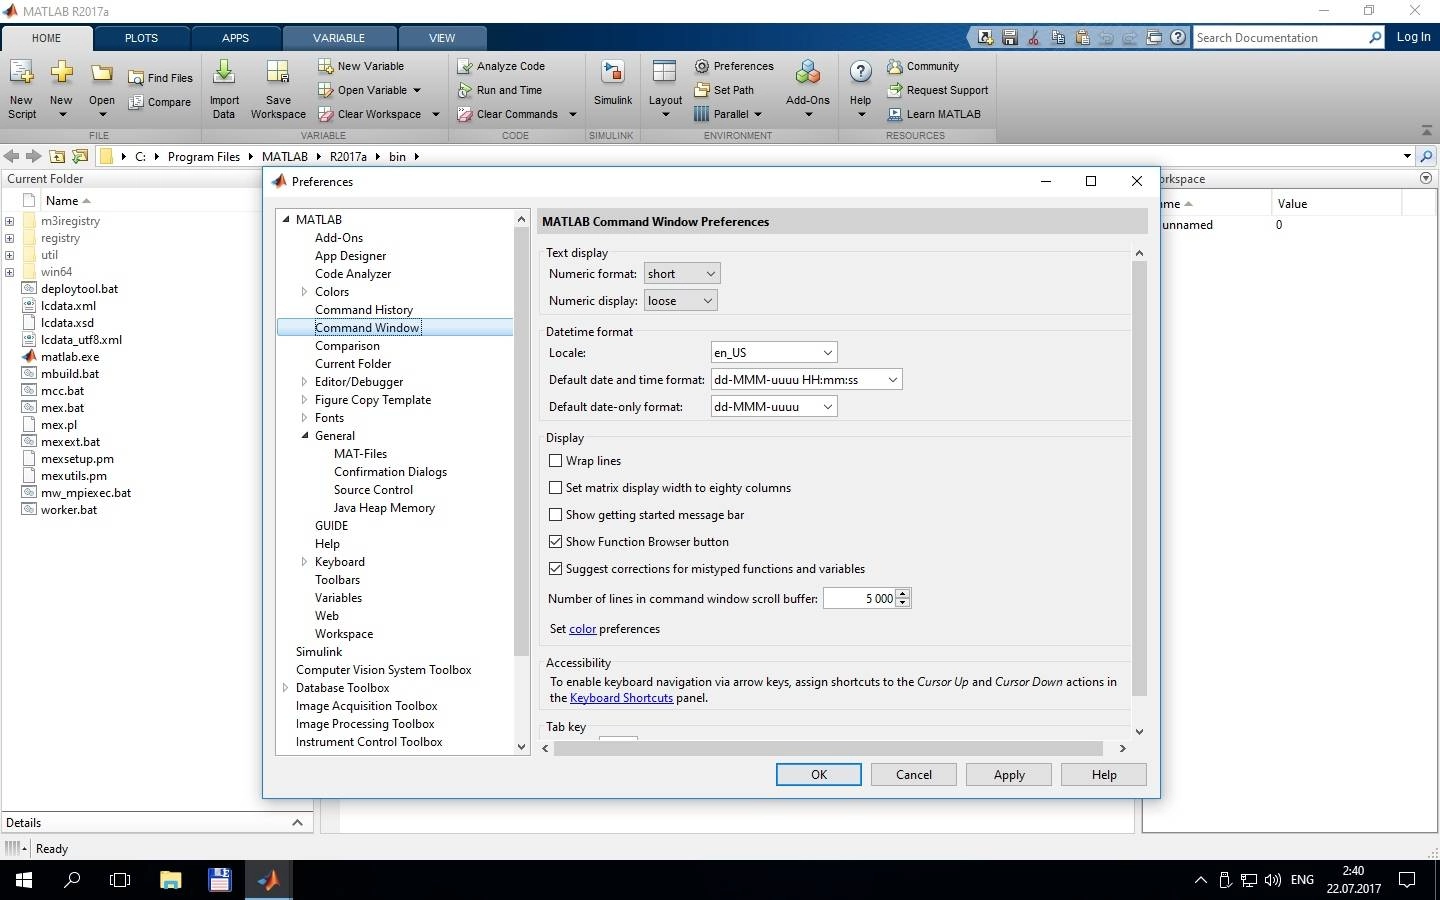Expand the Keyboard tree node
This screenshot has height=900, width=1440.
305,562
